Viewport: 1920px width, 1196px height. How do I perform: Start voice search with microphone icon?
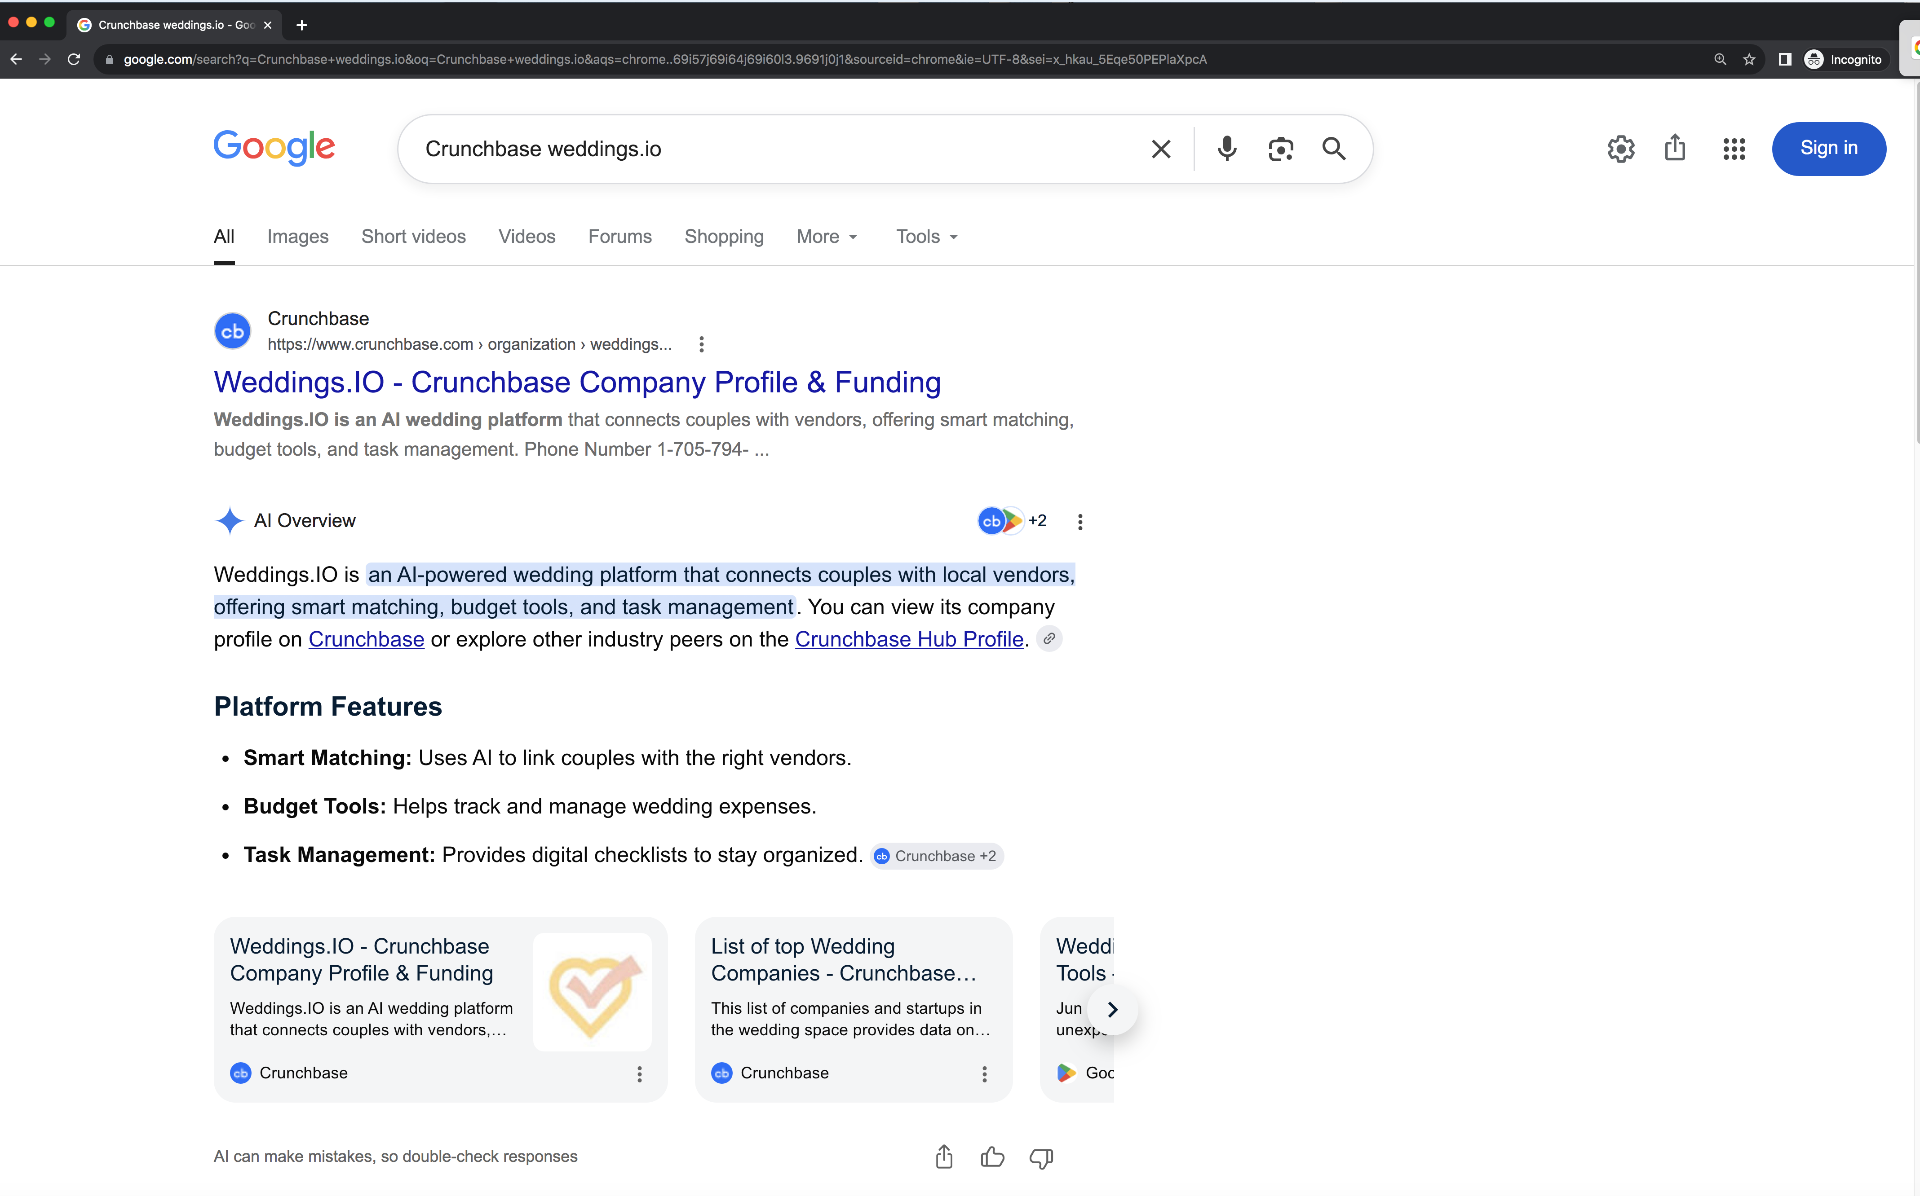click(x=1227, y=149)
